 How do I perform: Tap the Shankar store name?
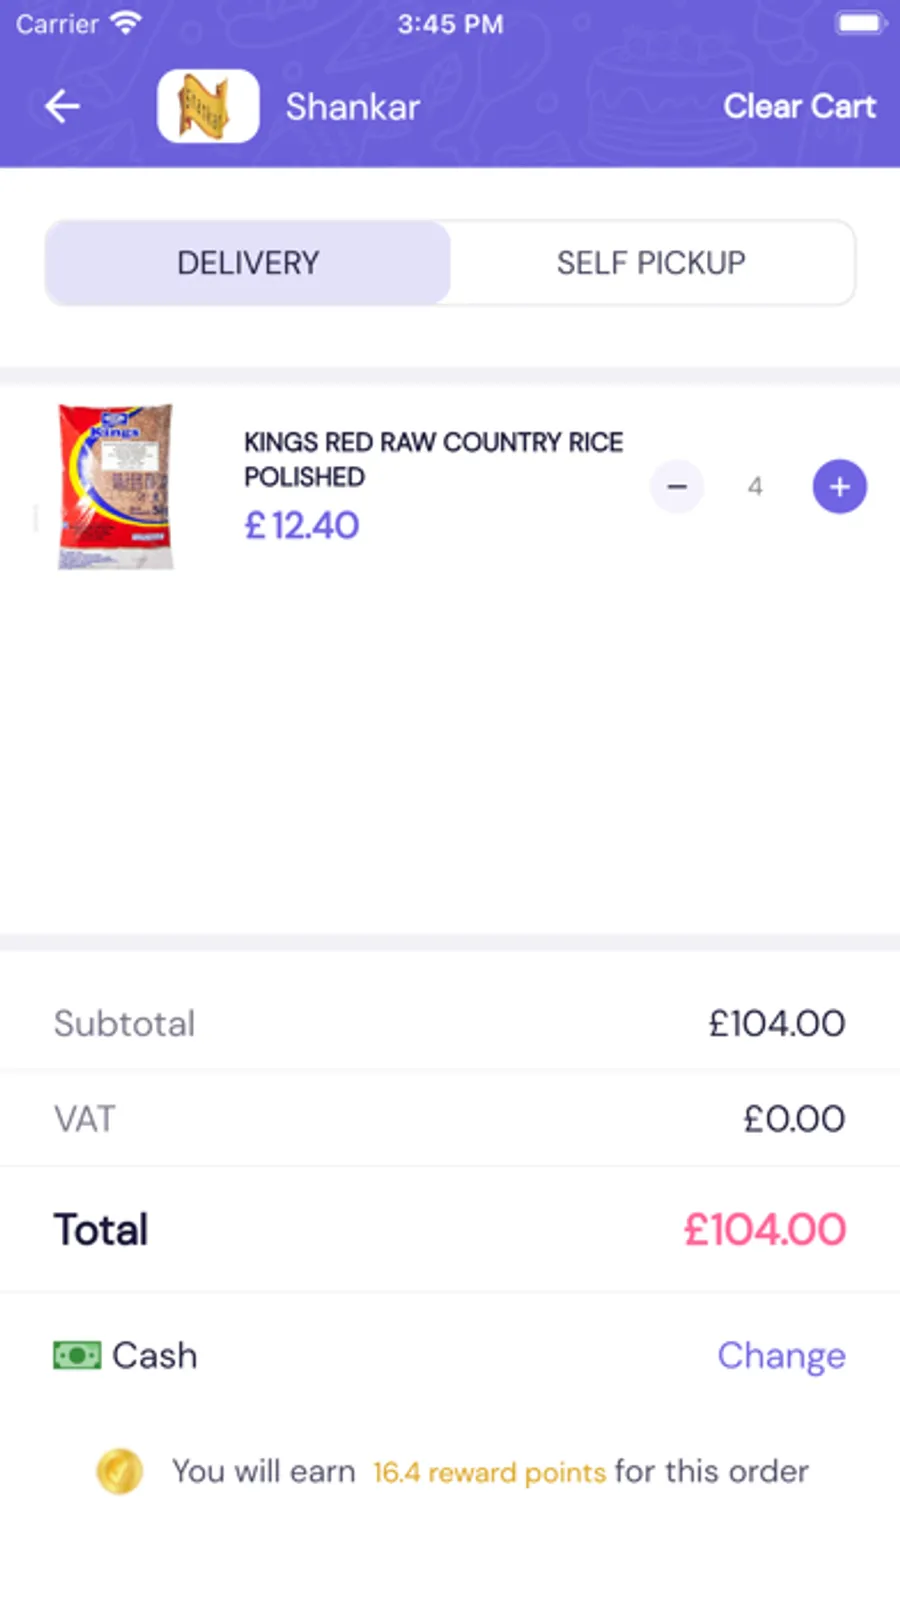[x=352, y=106]
